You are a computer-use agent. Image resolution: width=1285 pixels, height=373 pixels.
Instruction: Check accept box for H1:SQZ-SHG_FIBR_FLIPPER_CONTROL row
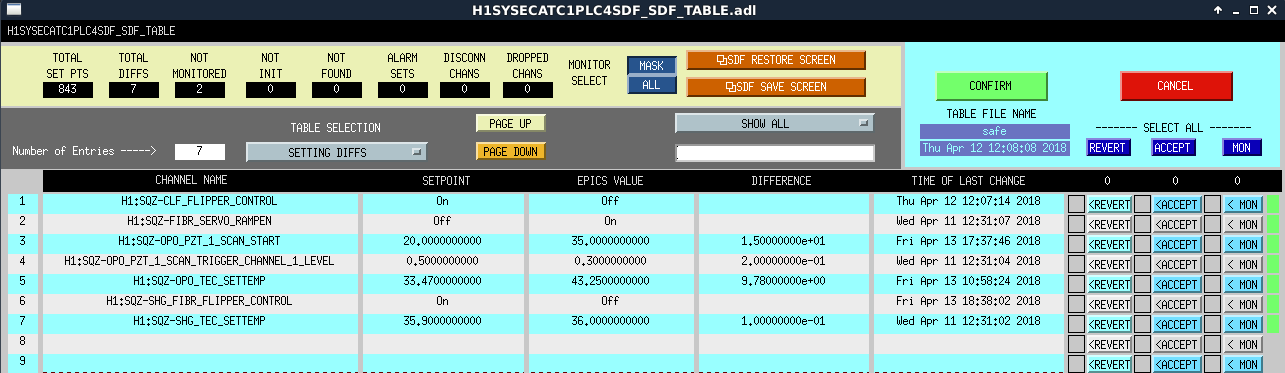(1143, 304)
